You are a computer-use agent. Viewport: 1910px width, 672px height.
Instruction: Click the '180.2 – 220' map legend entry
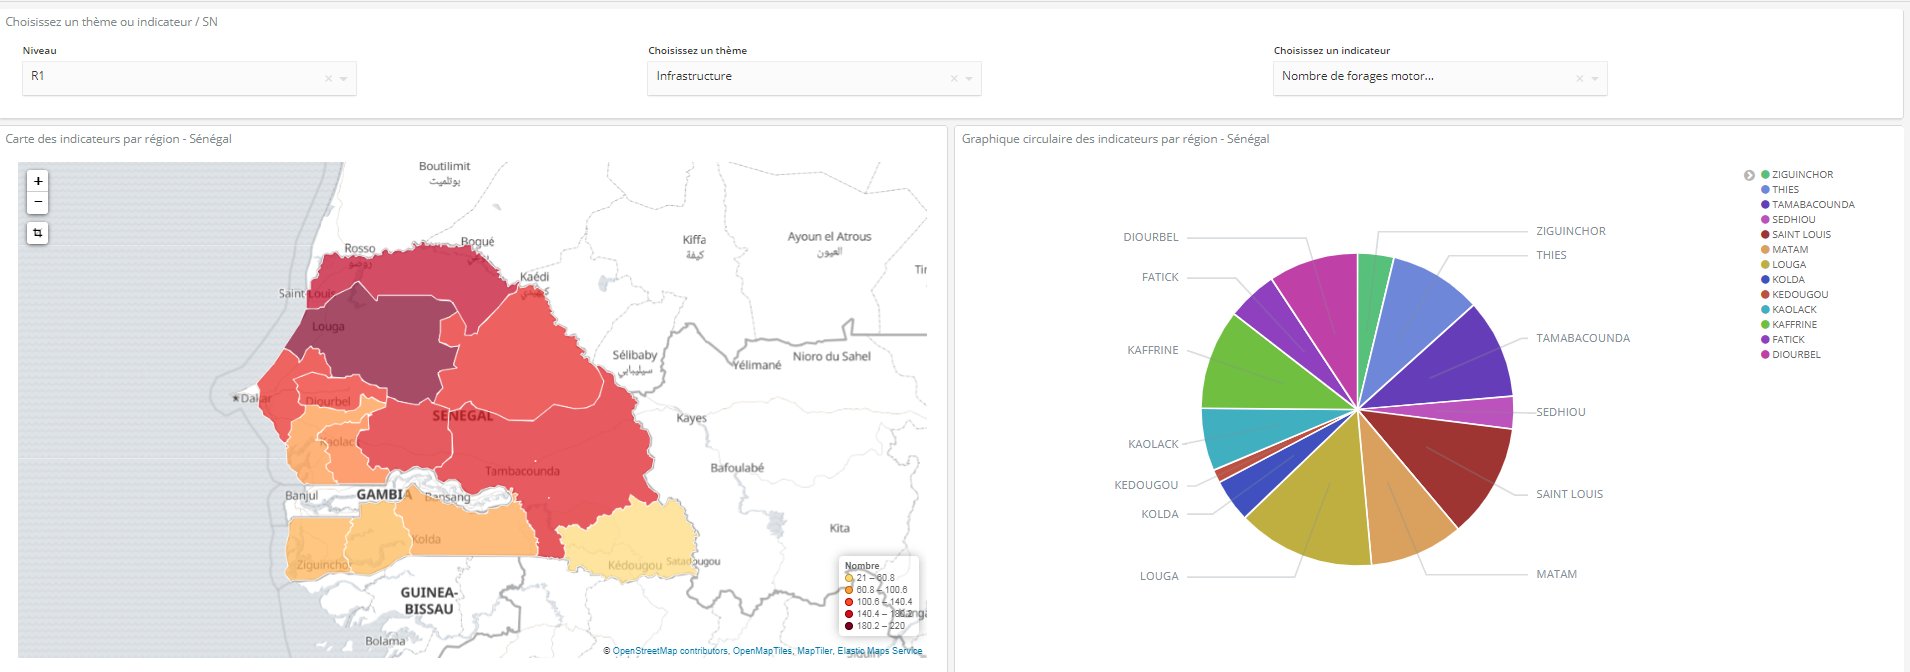pos(875,626)
